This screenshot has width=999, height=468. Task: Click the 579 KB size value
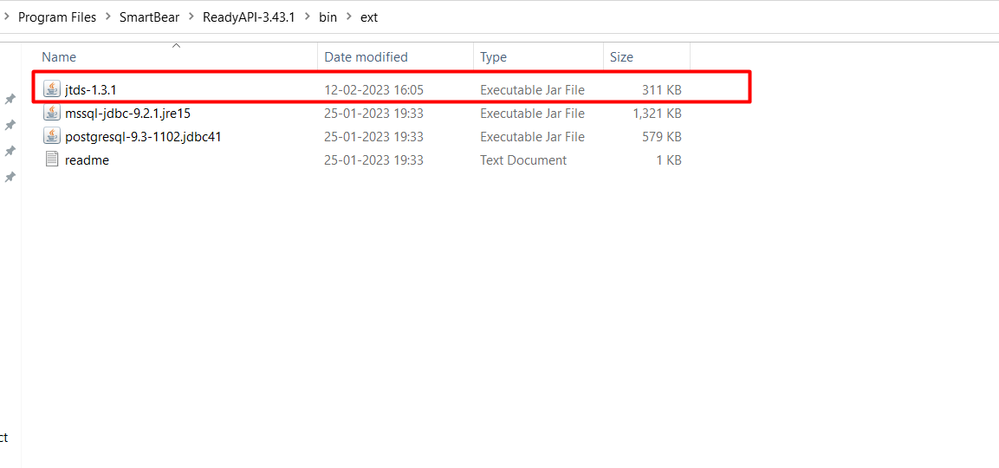[661, 137]
